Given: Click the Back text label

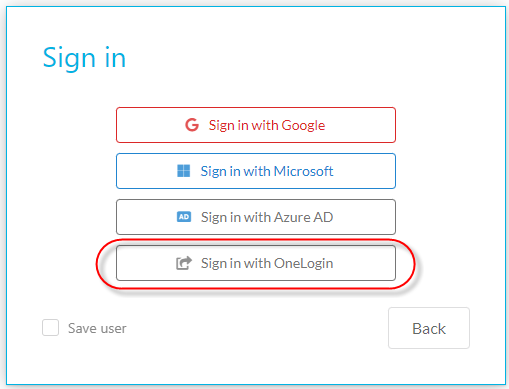Looking at the screenshot, I should click(x=429, y=329).
